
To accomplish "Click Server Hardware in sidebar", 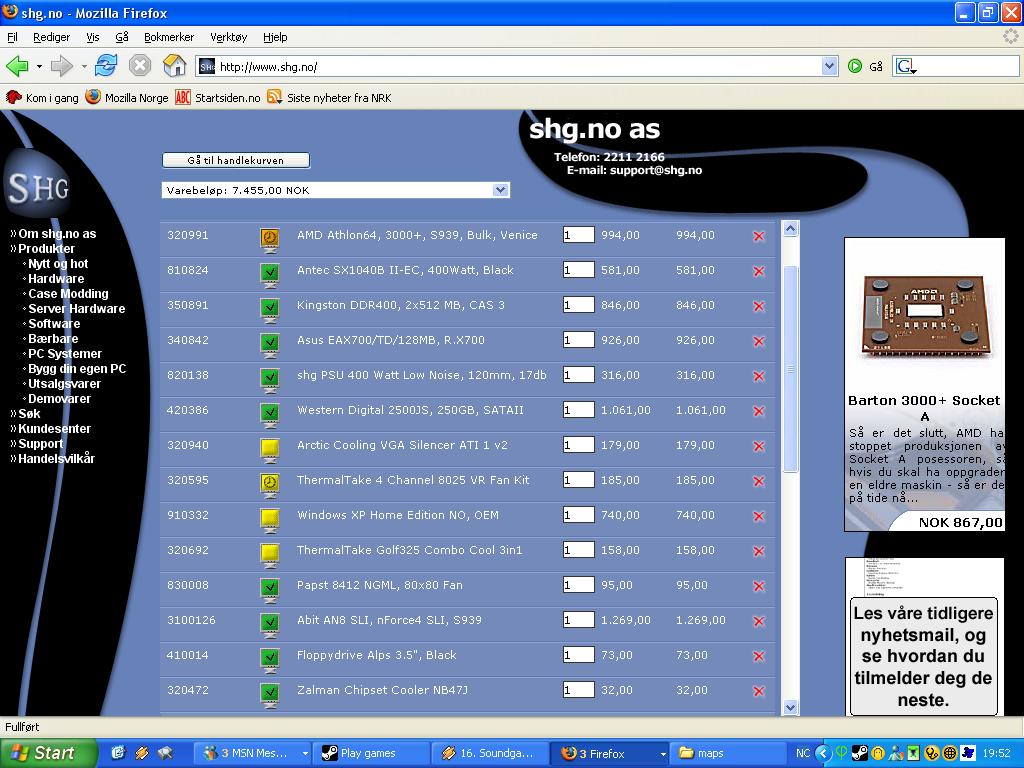I will [76, 309].
